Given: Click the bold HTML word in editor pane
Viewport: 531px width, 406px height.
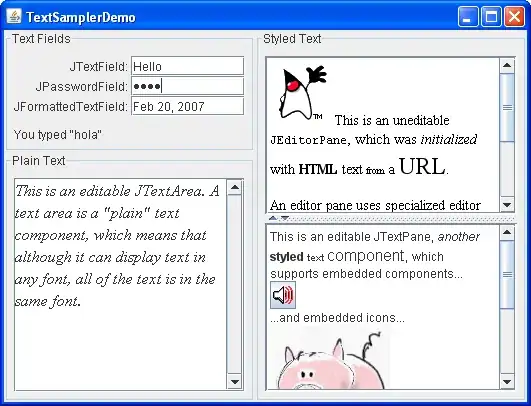Looking at the screenshot, I should (x=318, y=169).
